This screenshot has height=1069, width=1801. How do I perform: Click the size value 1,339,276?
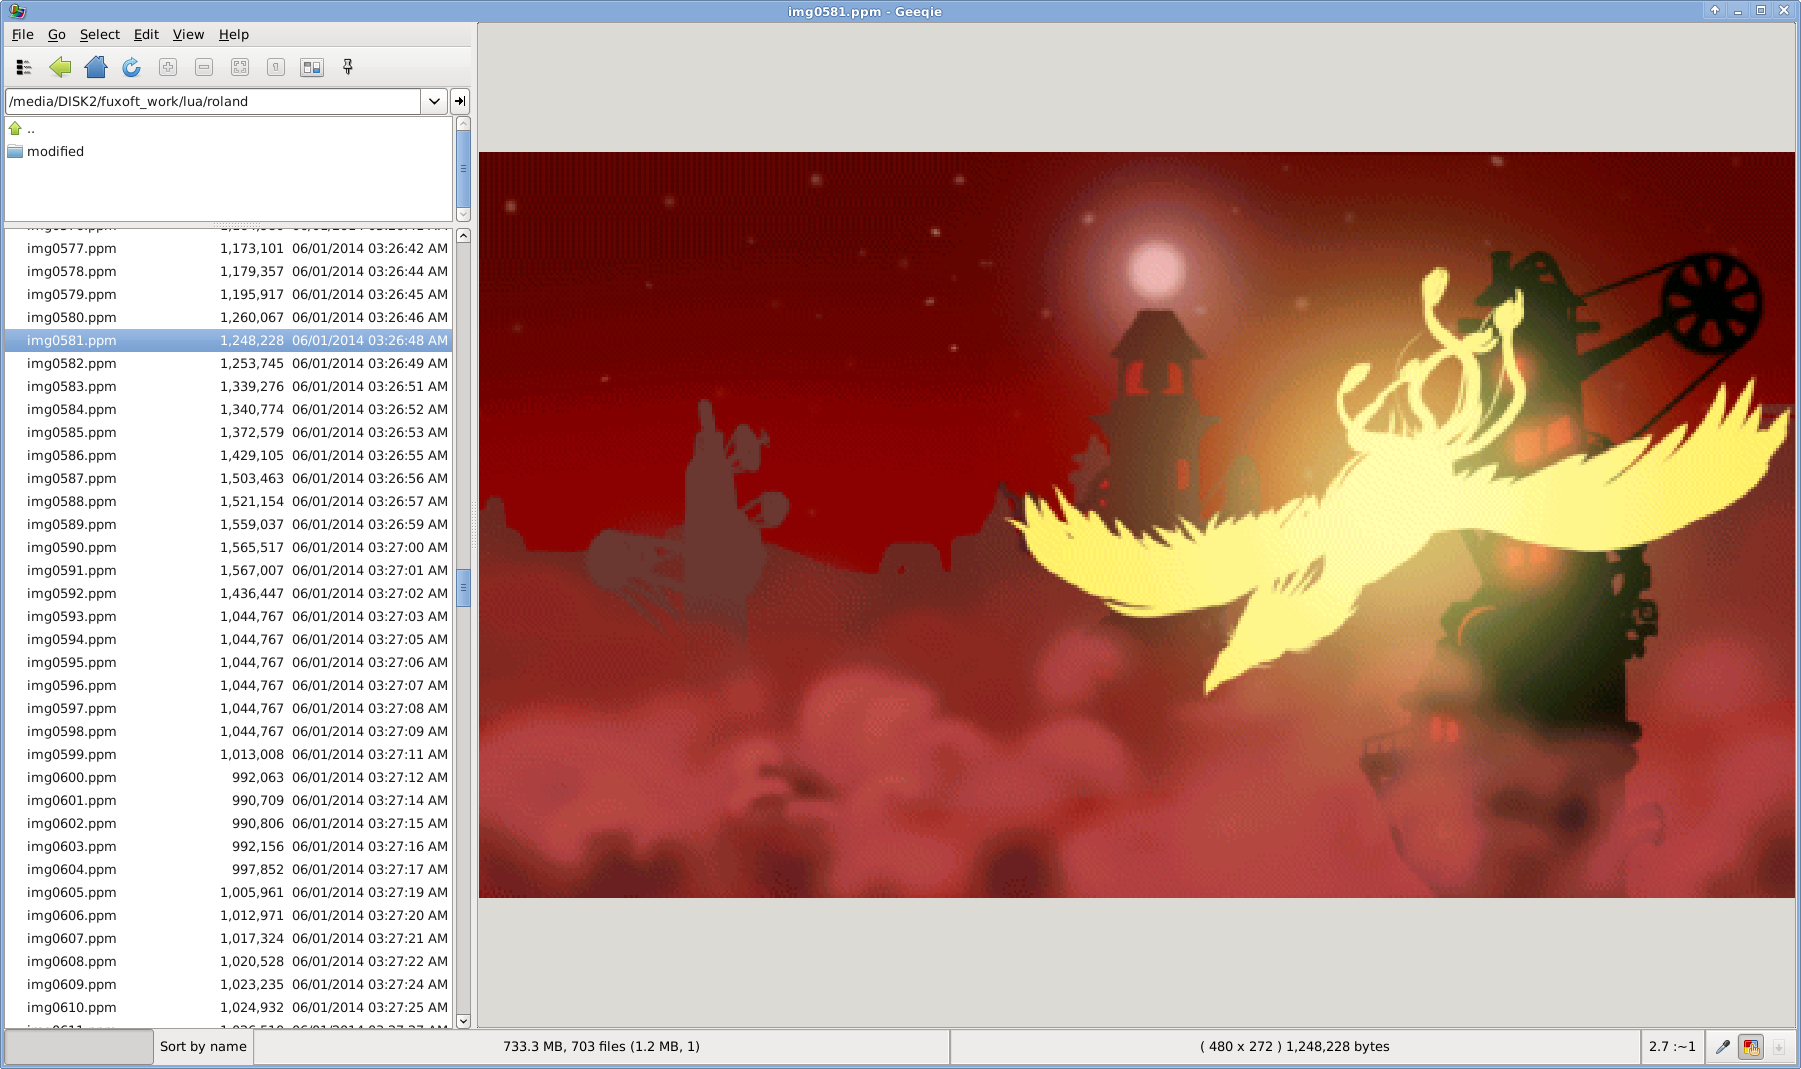coord(252,387)
